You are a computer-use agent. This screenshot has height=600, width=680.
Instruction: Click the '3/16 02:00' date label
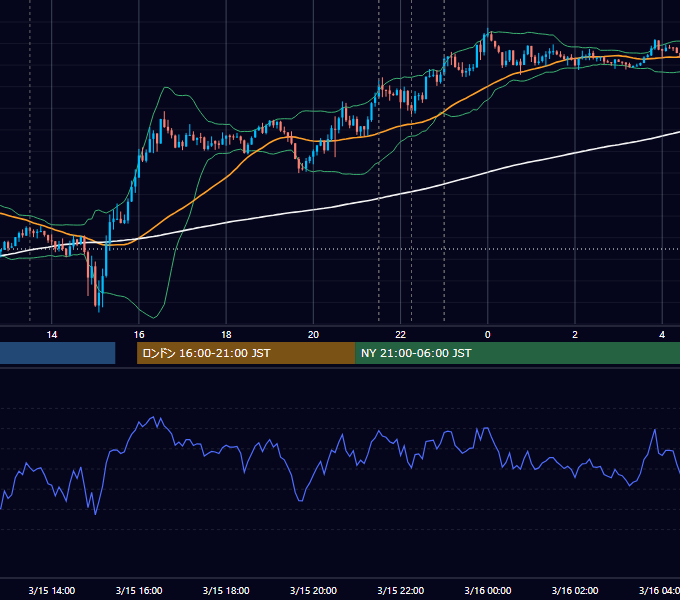575,590
